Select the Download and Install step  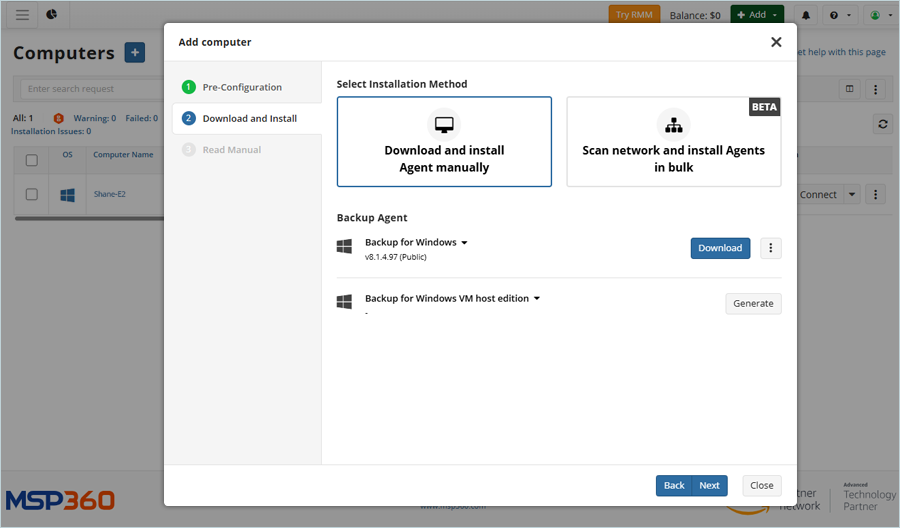tap(249, 118)
